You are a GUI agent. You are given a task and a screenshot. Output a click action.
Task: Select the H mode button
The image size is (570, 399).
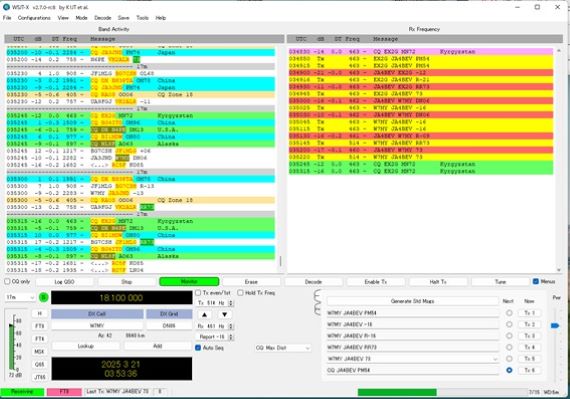(x=40, y=313)
